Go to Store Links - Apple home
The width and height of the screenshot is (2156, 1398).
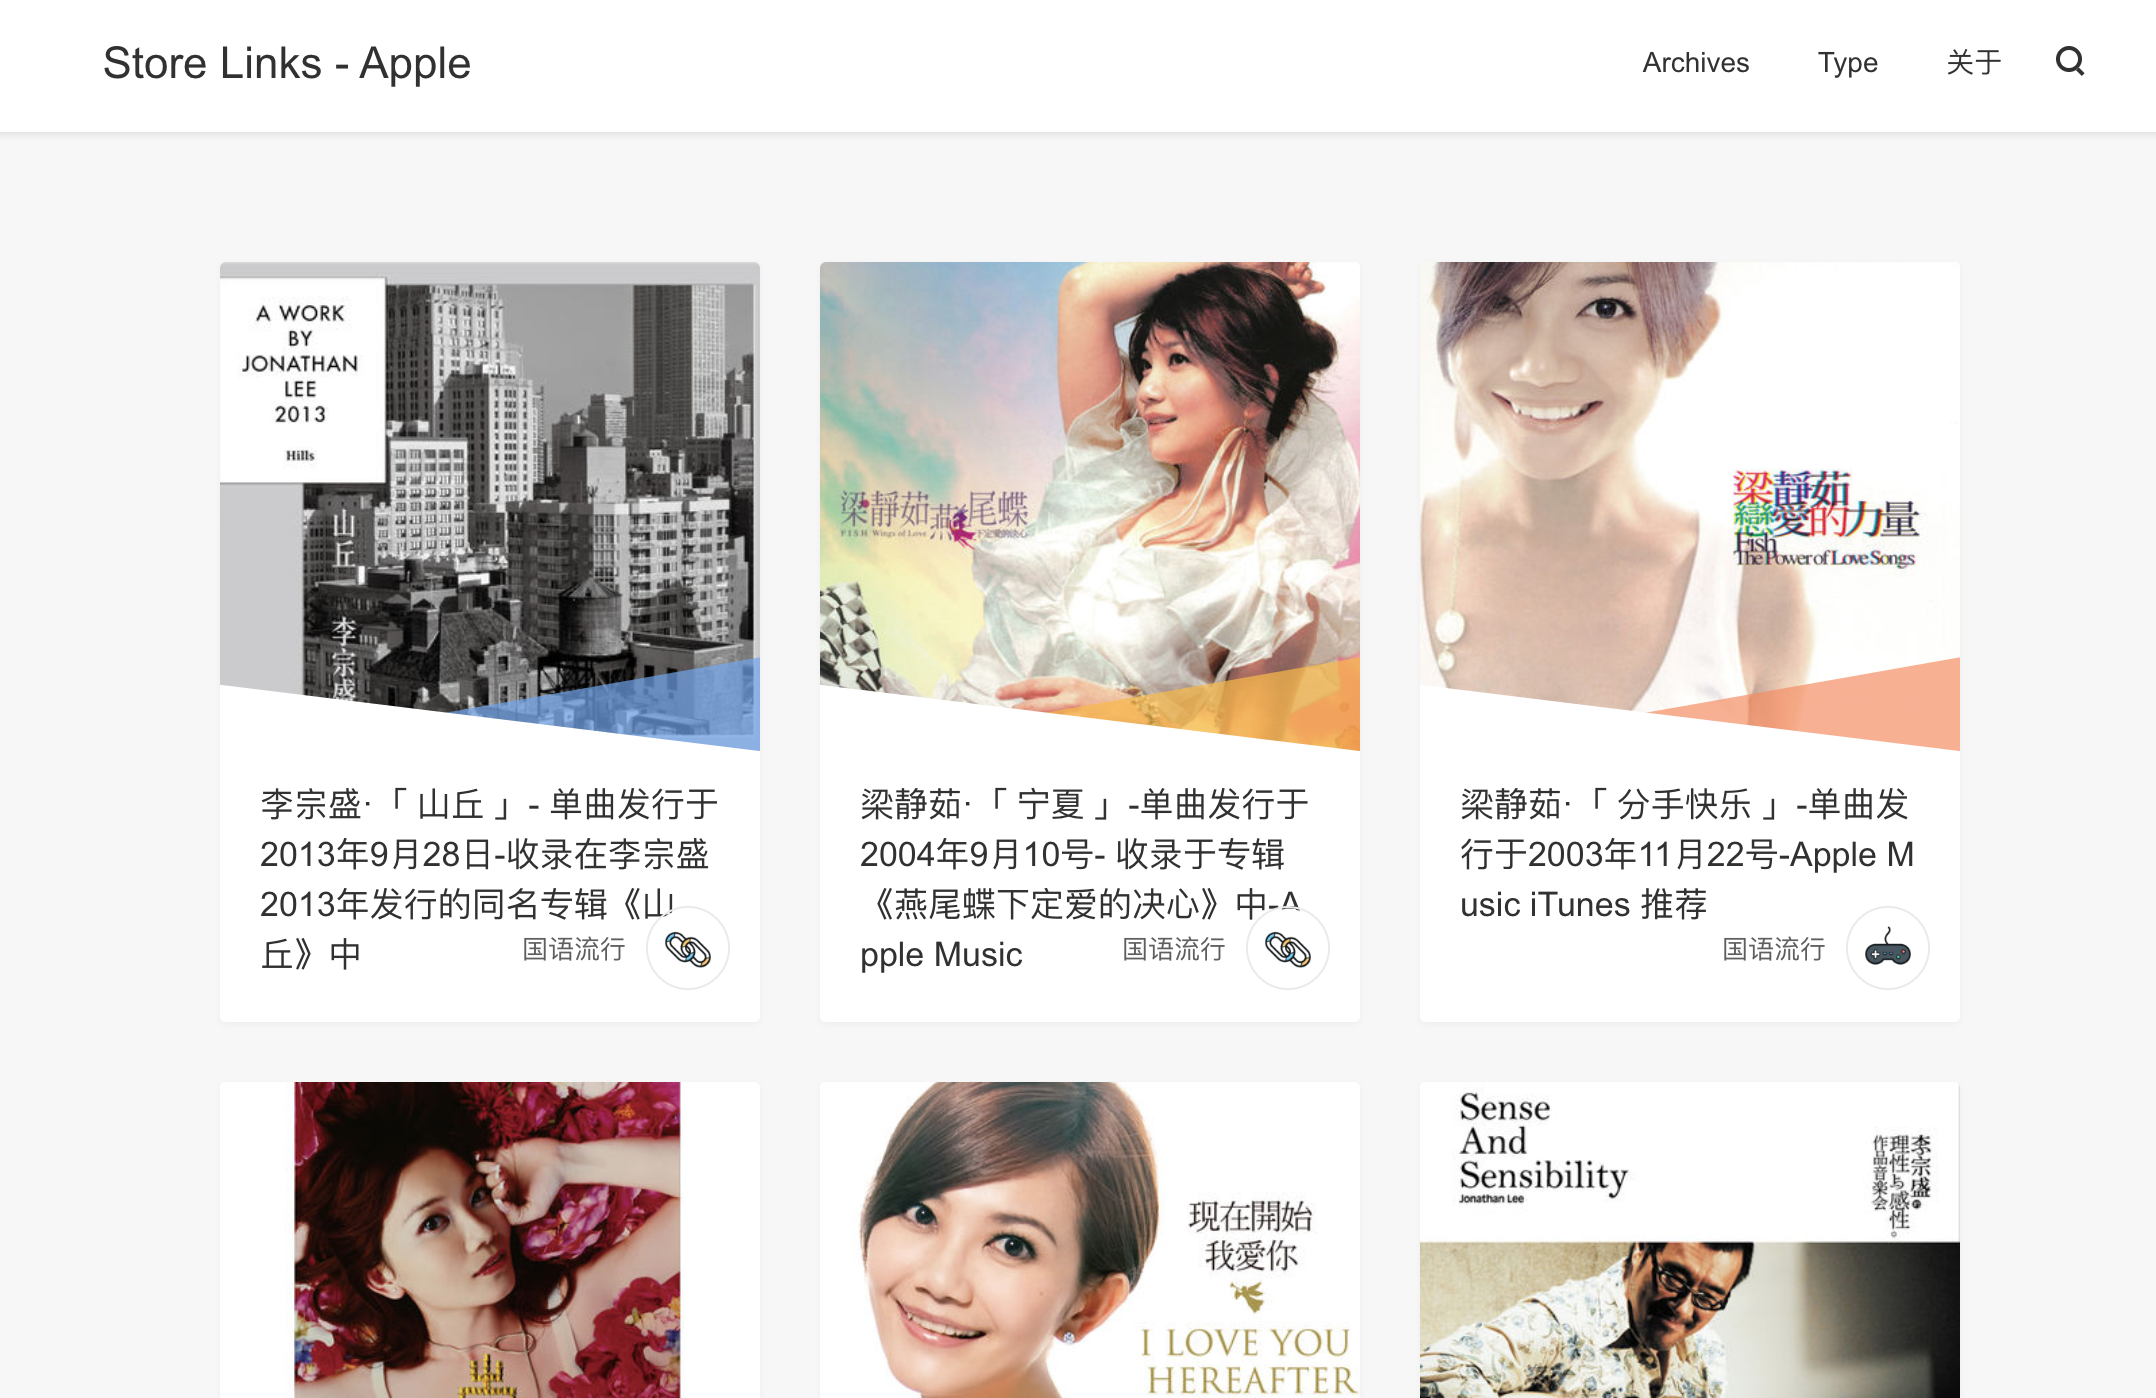click(x=287, y=63)
